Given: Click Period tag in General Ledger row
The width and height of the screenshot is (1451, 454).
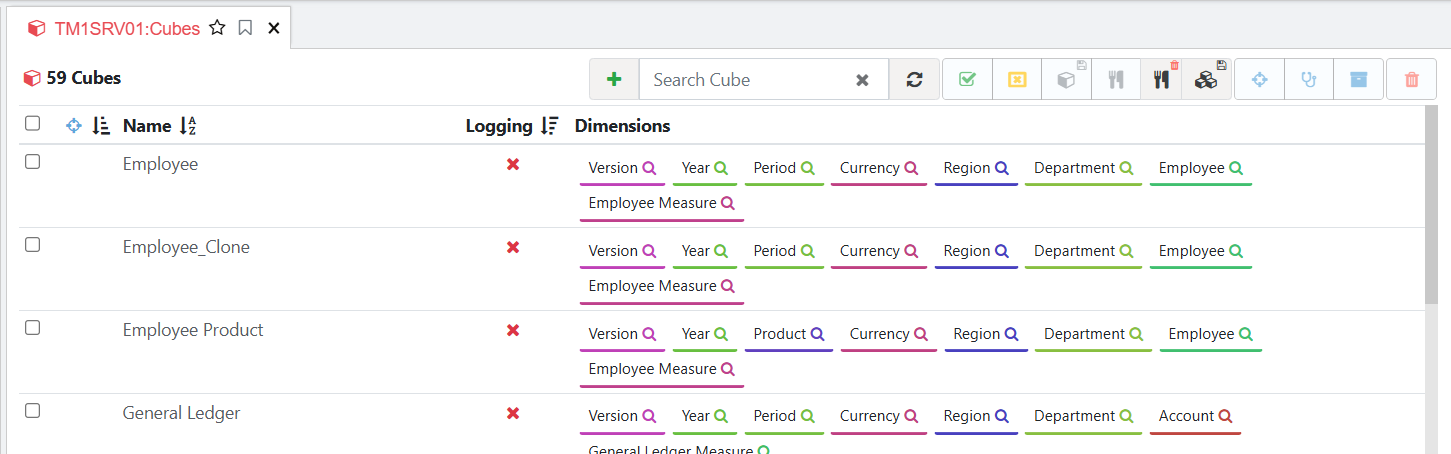Looking at the screenshot, I should click(x=784, y=416).
